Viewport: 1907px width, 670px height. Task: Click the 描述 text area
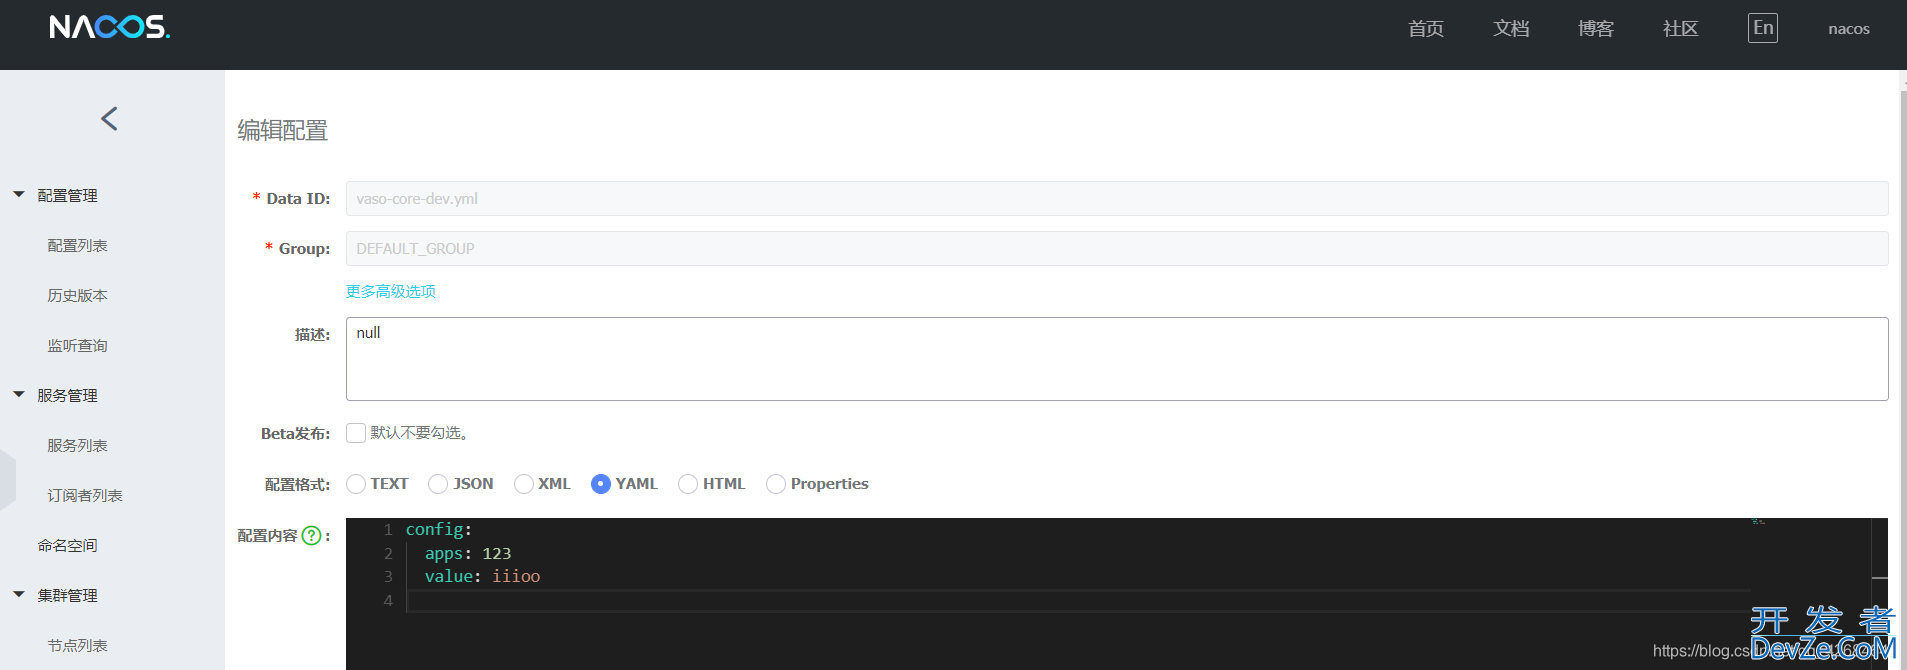1117,359
